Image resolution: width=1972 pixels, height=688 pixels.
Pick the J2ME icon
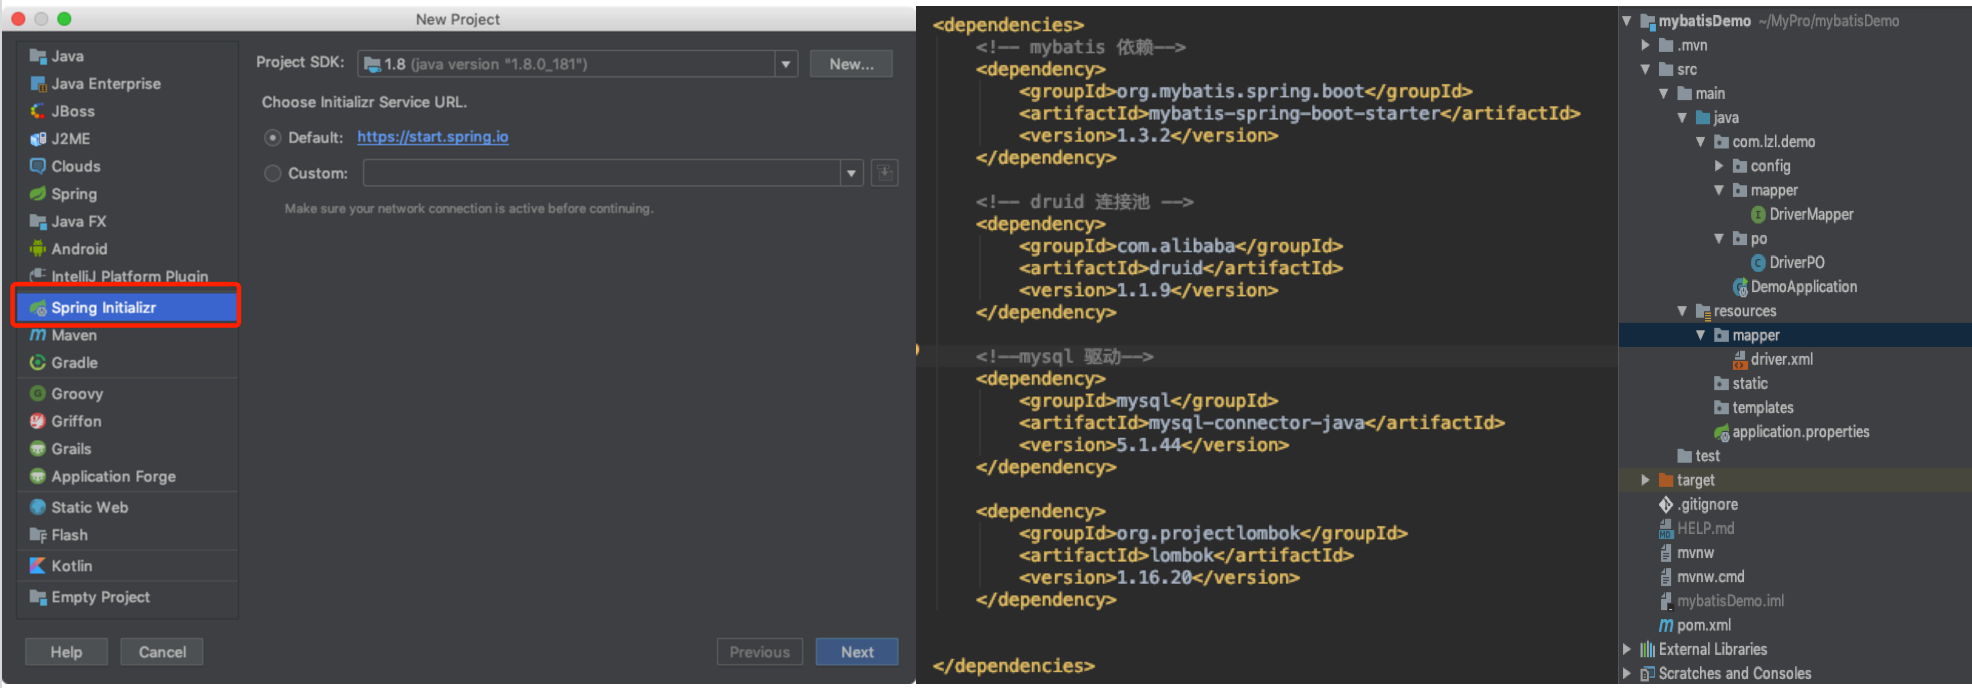click(38, 139)
